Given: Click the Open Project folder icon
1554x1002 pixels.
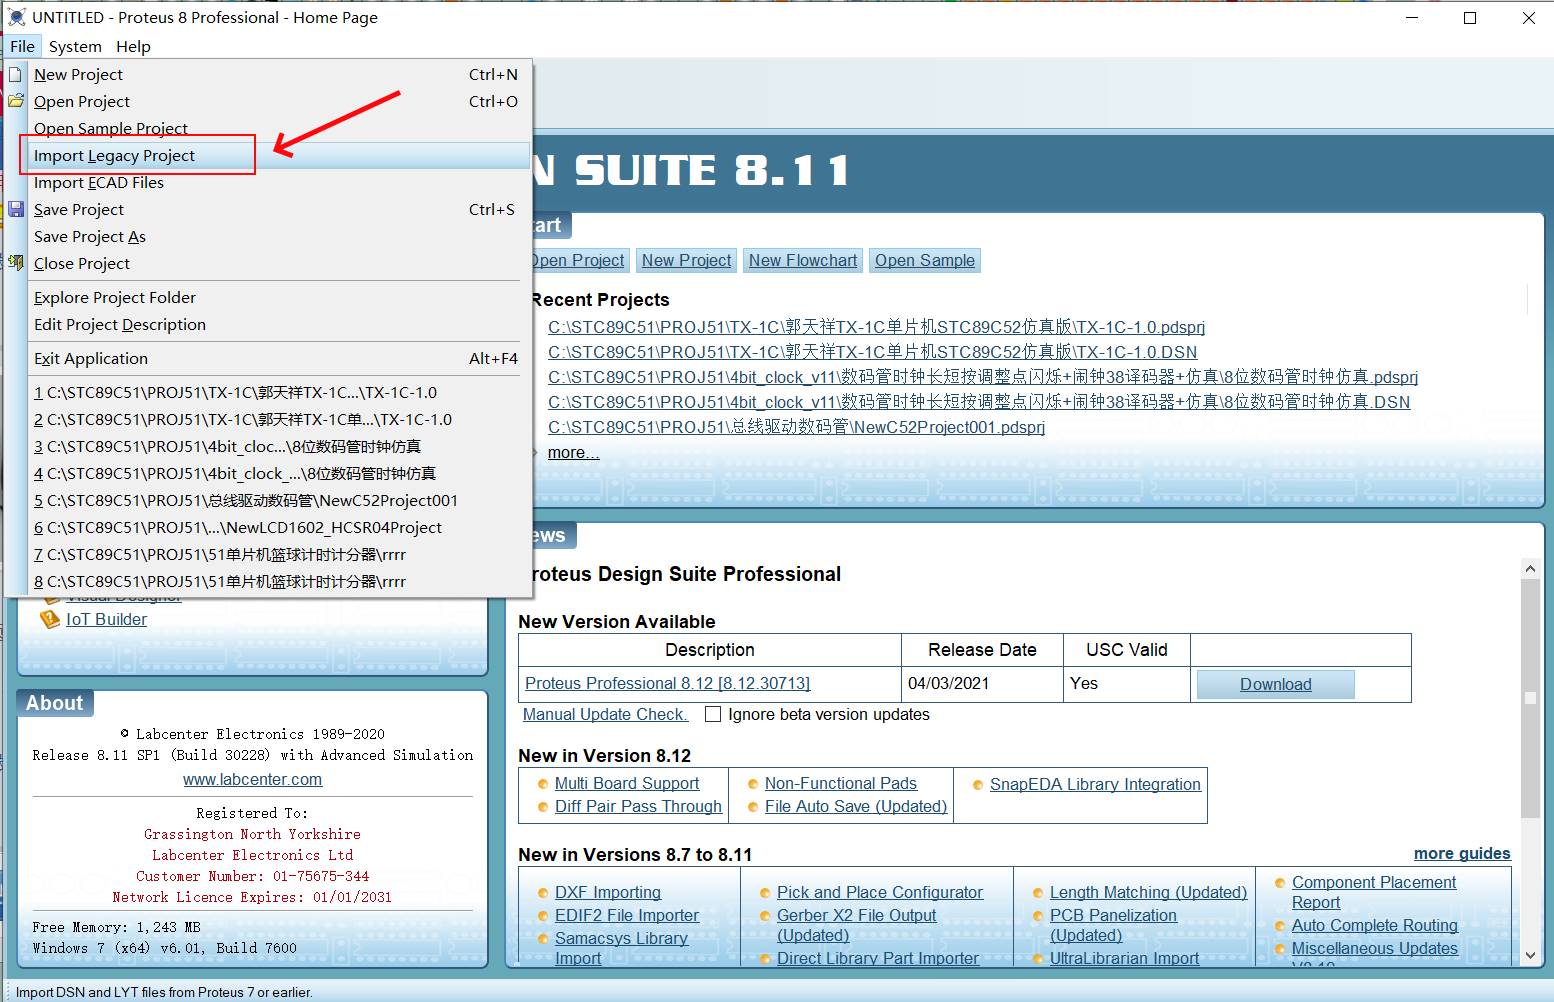Looking at the screenshot, I should click(16, 101).
